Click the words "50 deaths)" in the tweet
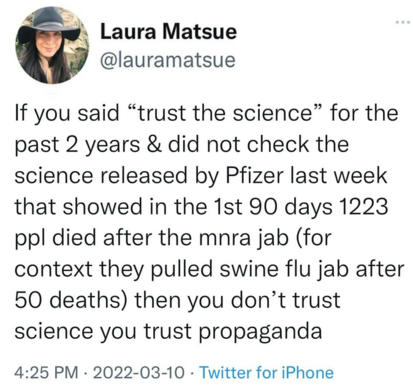 pyautogui.click(x=72, y=300)
